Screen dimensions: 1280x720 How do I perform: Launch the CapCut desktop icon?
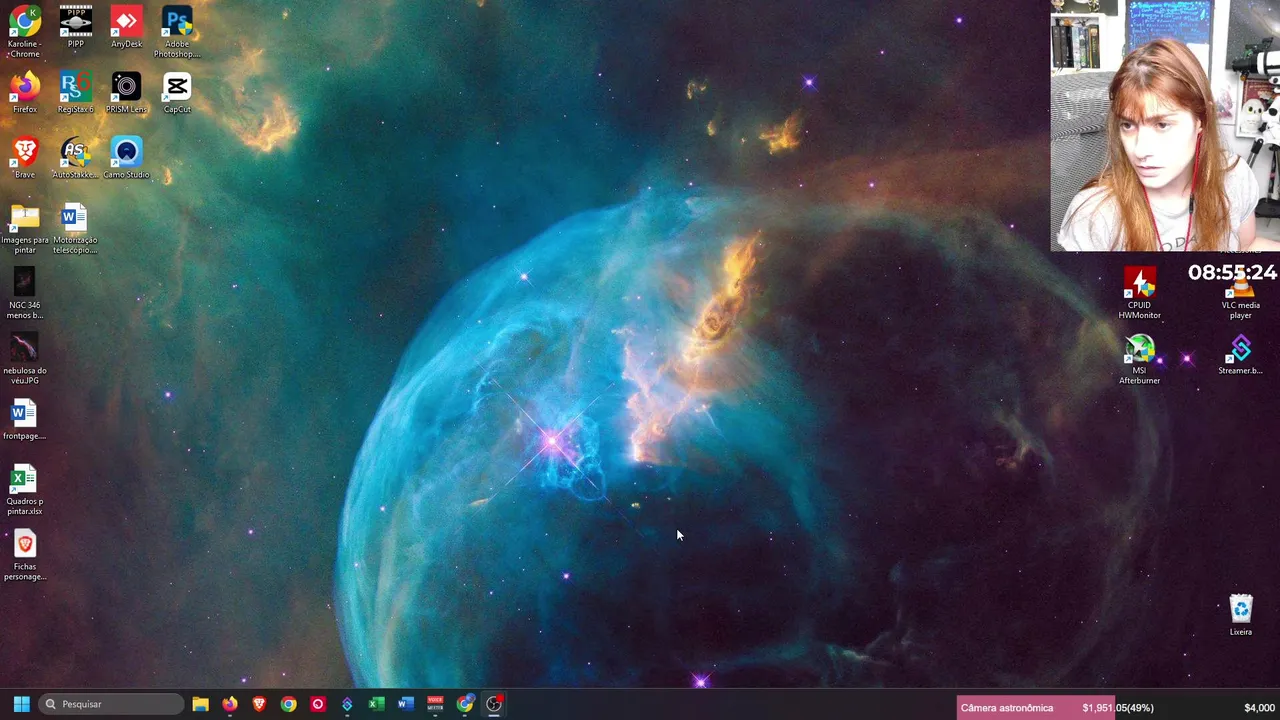click(177, 92)
